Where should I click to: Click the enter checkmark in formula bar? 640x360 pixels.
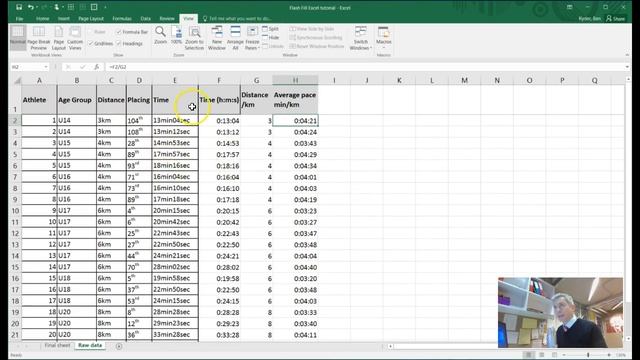[x=83, y=67]
